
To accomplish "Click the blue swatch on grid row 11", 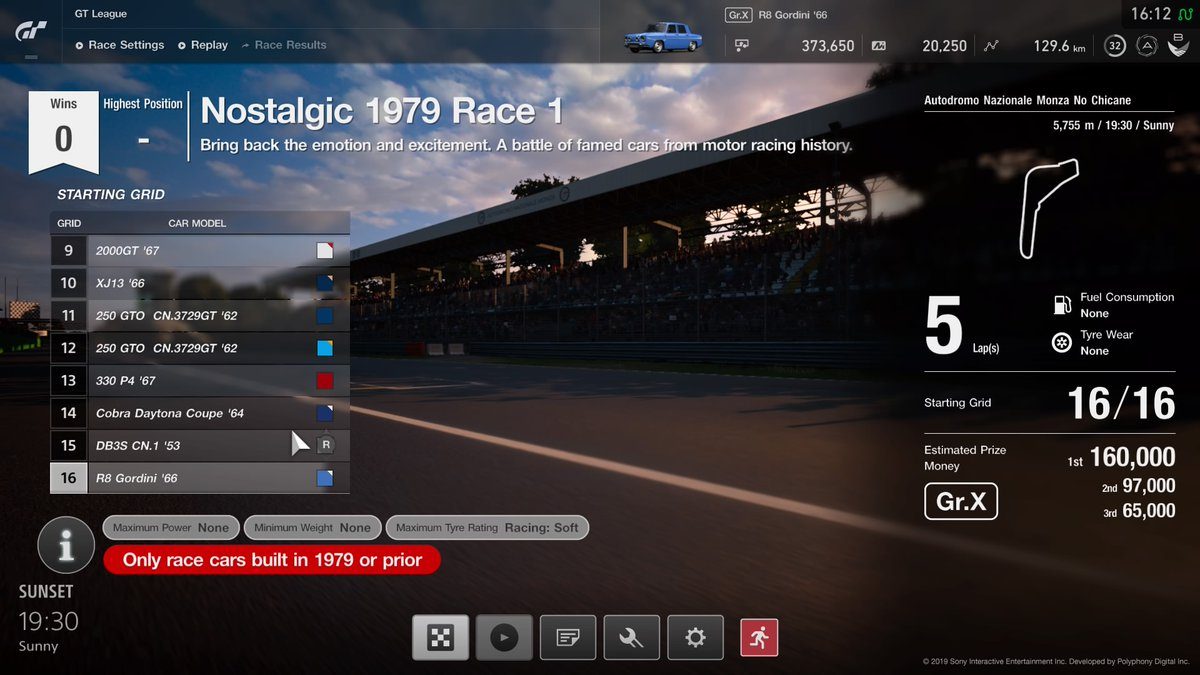I will [x=324, y=316].
